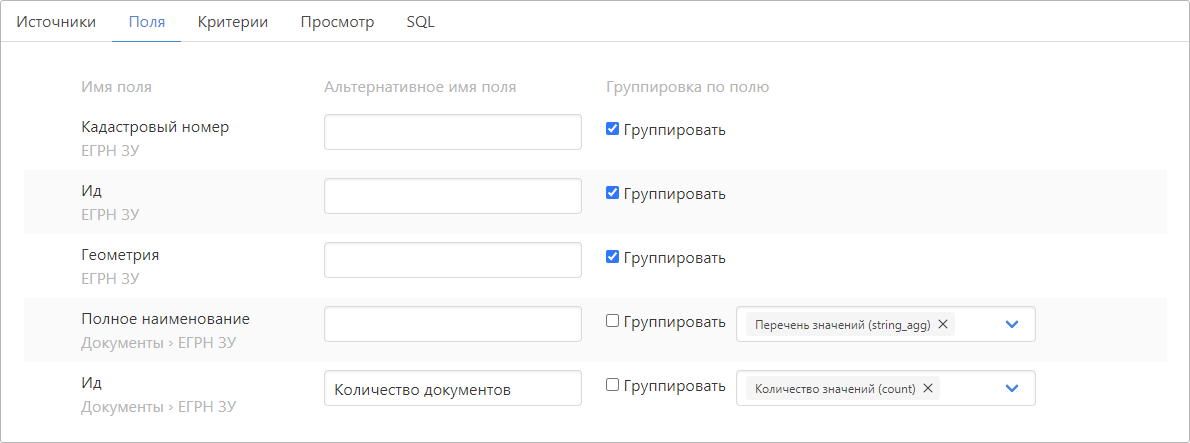Image resolution: width=1190 pixels, height=443 pixels.
Task: Uncheck Группировать for ЕГРН ЗУ Ид row
Action: pyautogui.click(x=613, y=193)
